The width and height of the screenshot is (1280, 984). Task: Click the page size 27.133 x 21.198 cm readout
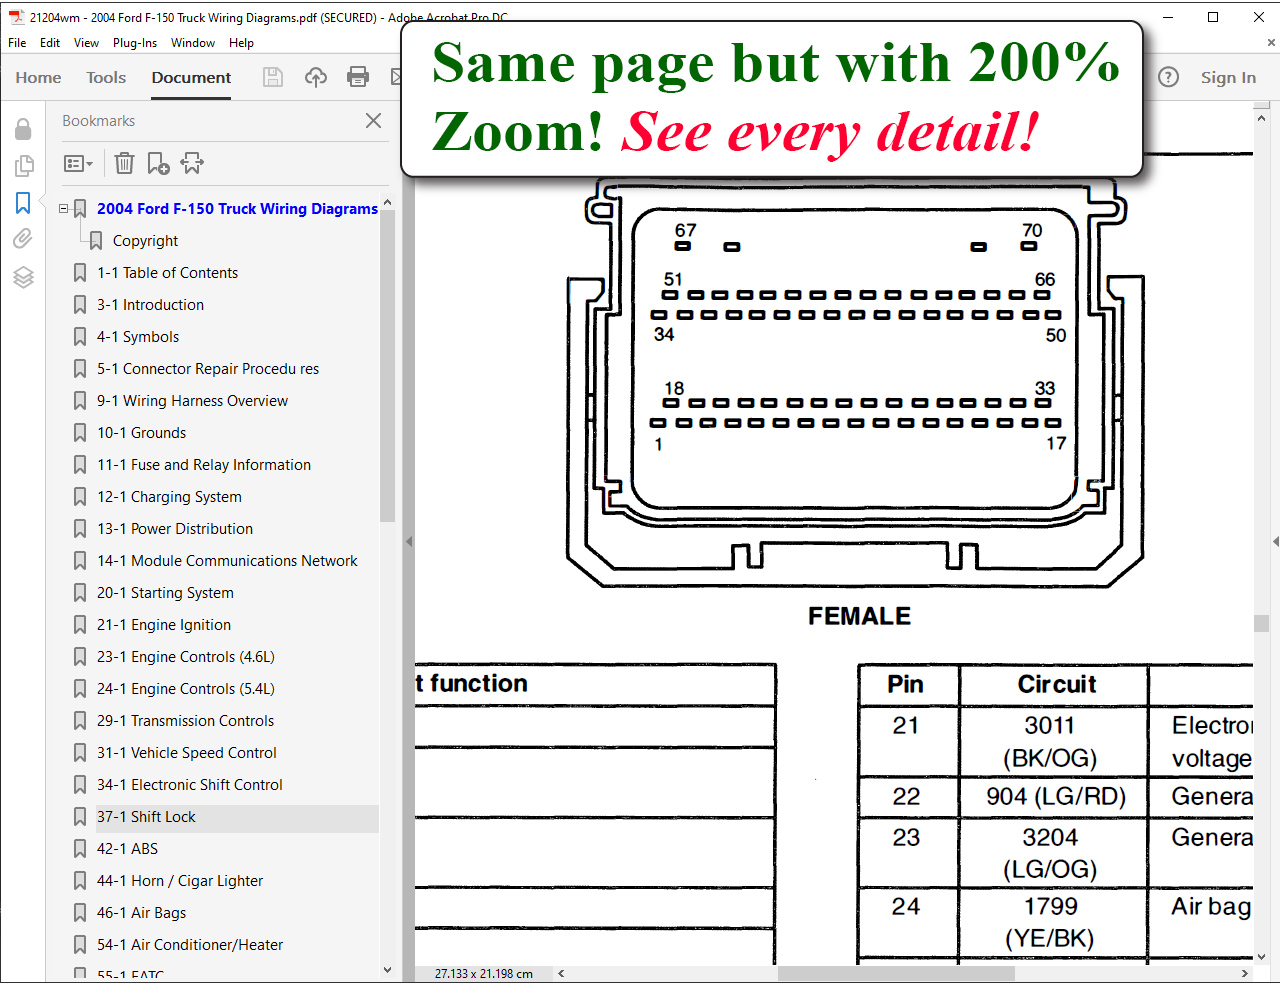(484, 973)
